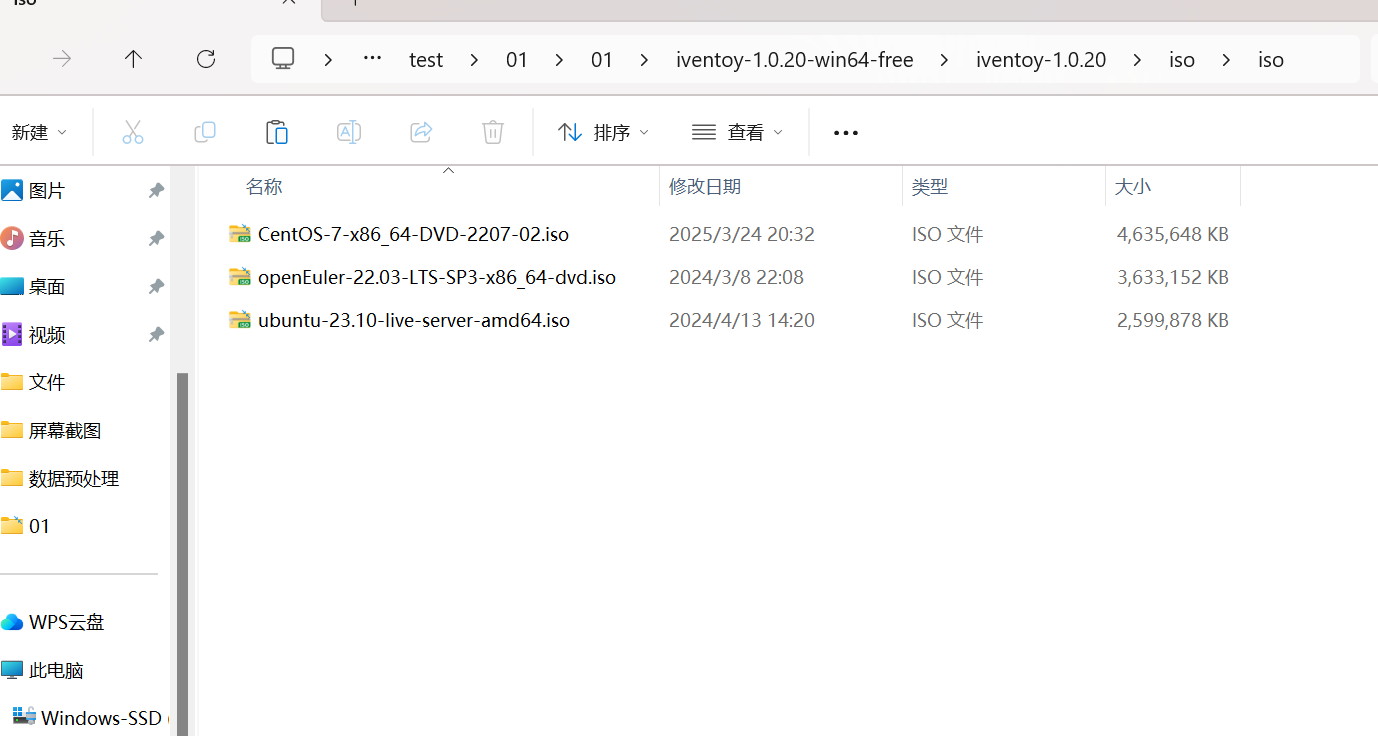Image resolution: width=1378 pixels, height=736 pixels.
Task: Select 此电脑 in sidebar
Action: 55,670
